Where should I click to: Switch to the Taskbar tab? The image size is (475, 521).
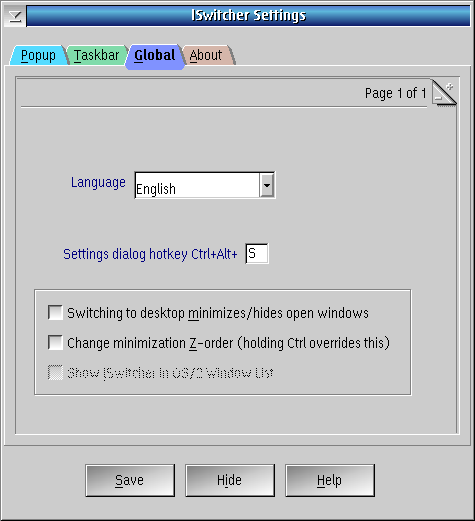click(x=96, y=55)
